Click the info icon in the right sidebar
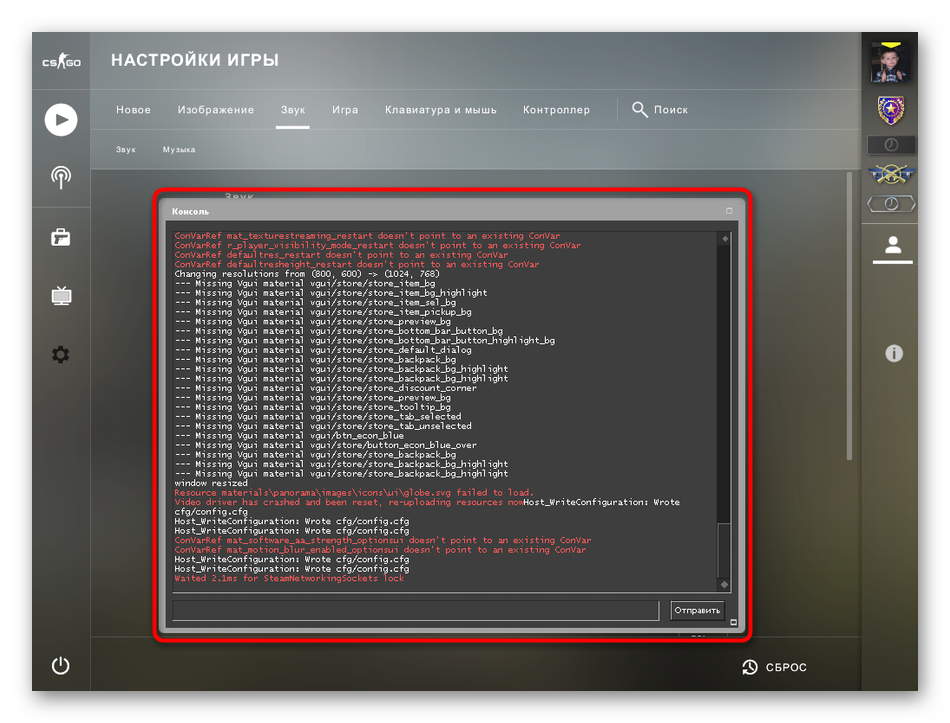The image size is (950, 723). click(894, 353)
